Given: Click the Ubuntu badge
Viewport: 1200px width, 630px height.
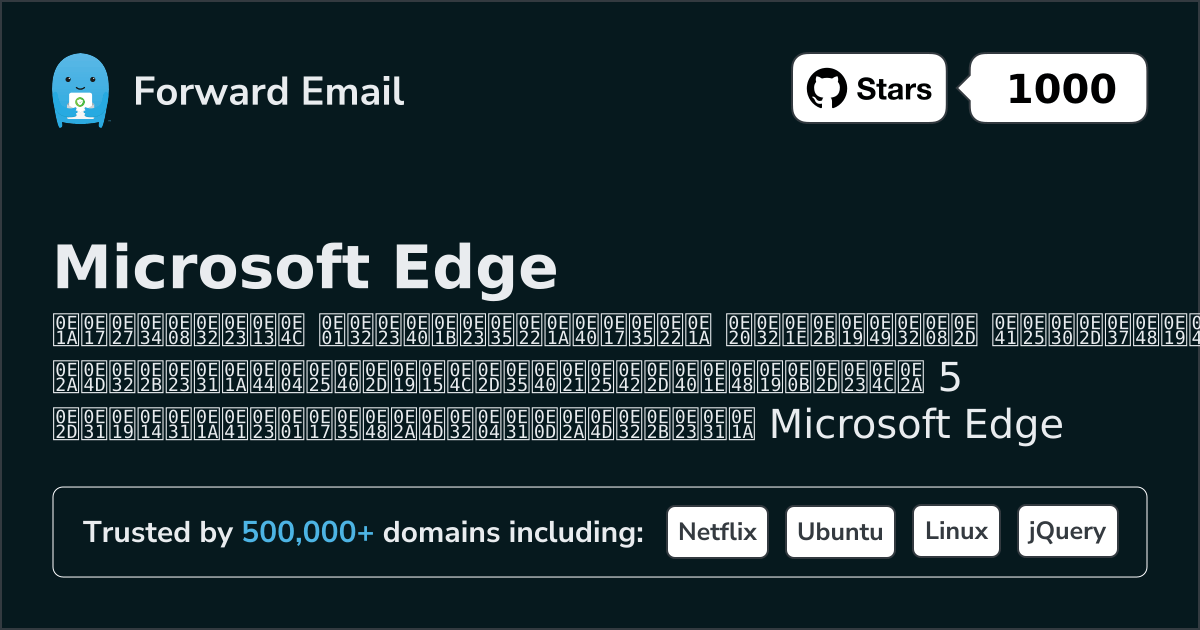Looking at the screenshot, I should coord(840,531).
